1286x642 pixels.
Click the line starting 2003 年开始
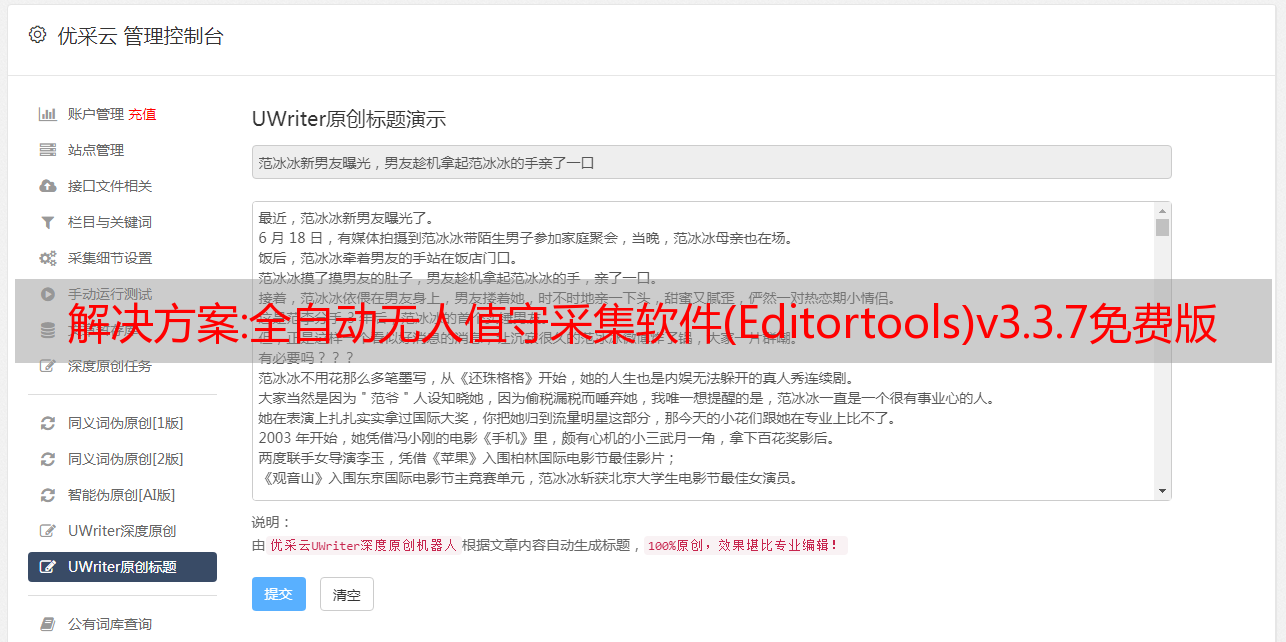pos(546,438)
